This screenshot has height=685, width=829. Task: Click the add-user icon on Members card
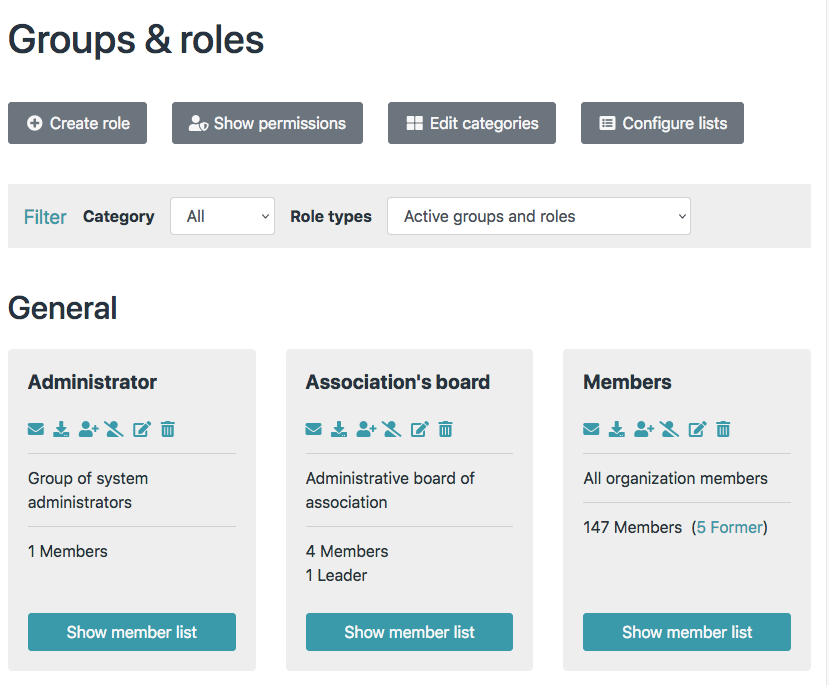(644, 429)
